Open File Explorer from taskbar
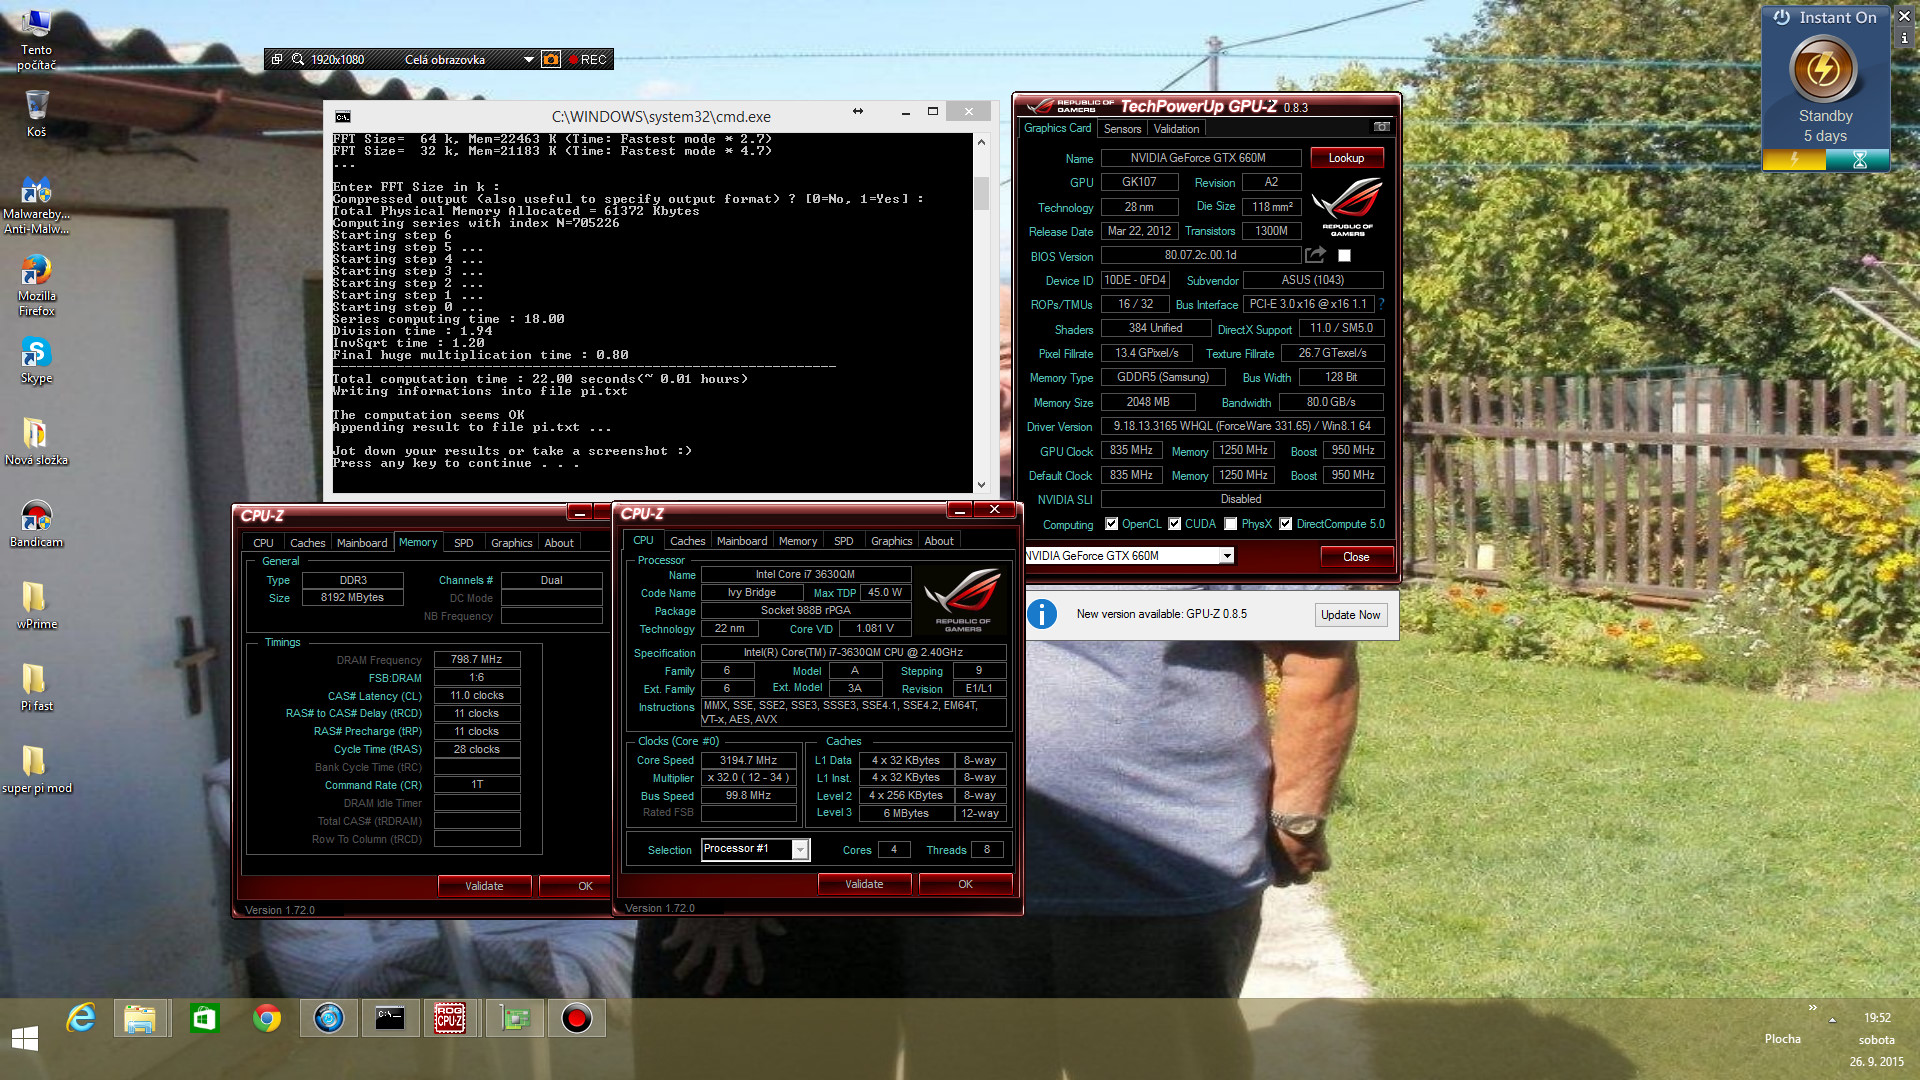1920x1080 pixels. 140,1019
